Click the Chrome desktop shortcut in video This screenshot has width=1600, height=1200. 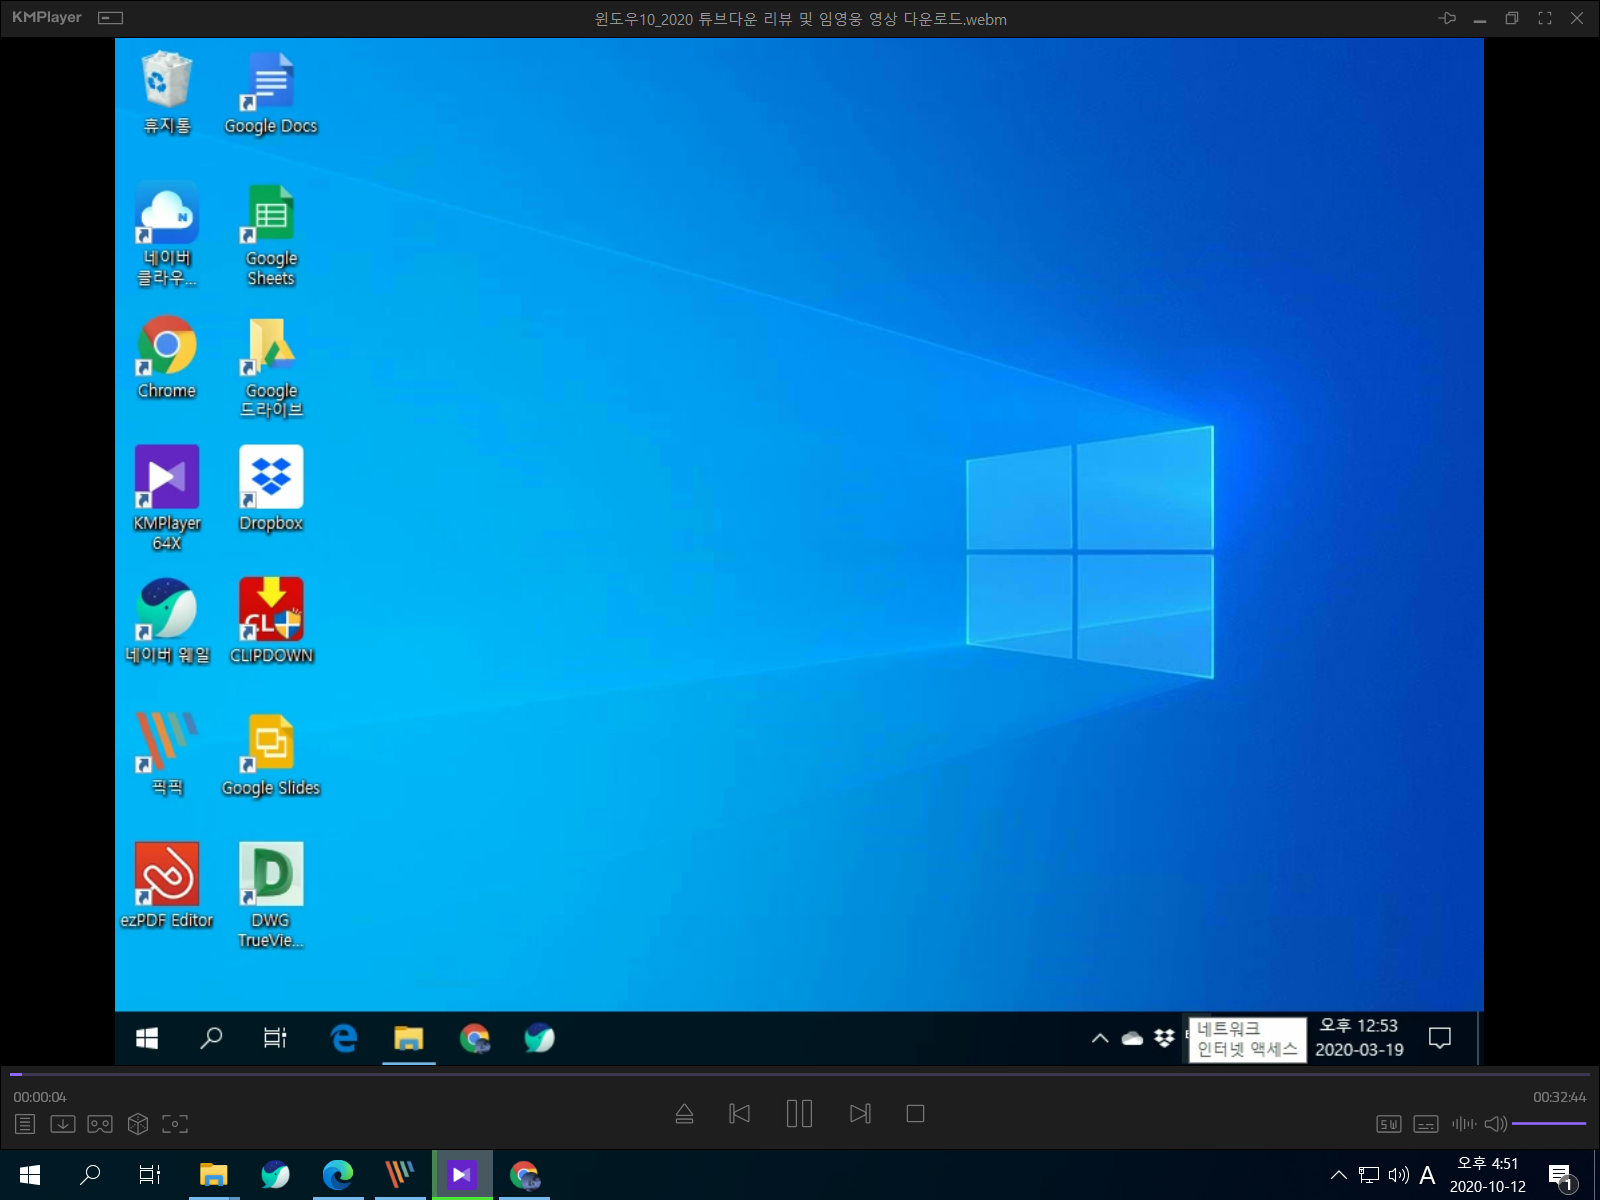167,358
